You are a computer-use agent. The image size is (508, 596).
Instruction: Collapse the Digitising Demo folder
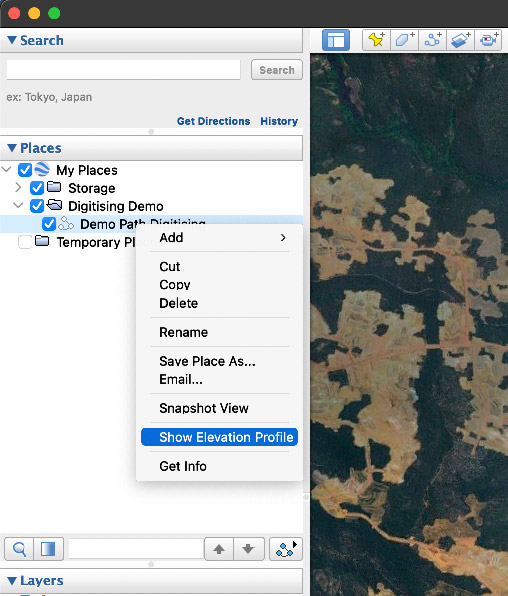[18, 206]
